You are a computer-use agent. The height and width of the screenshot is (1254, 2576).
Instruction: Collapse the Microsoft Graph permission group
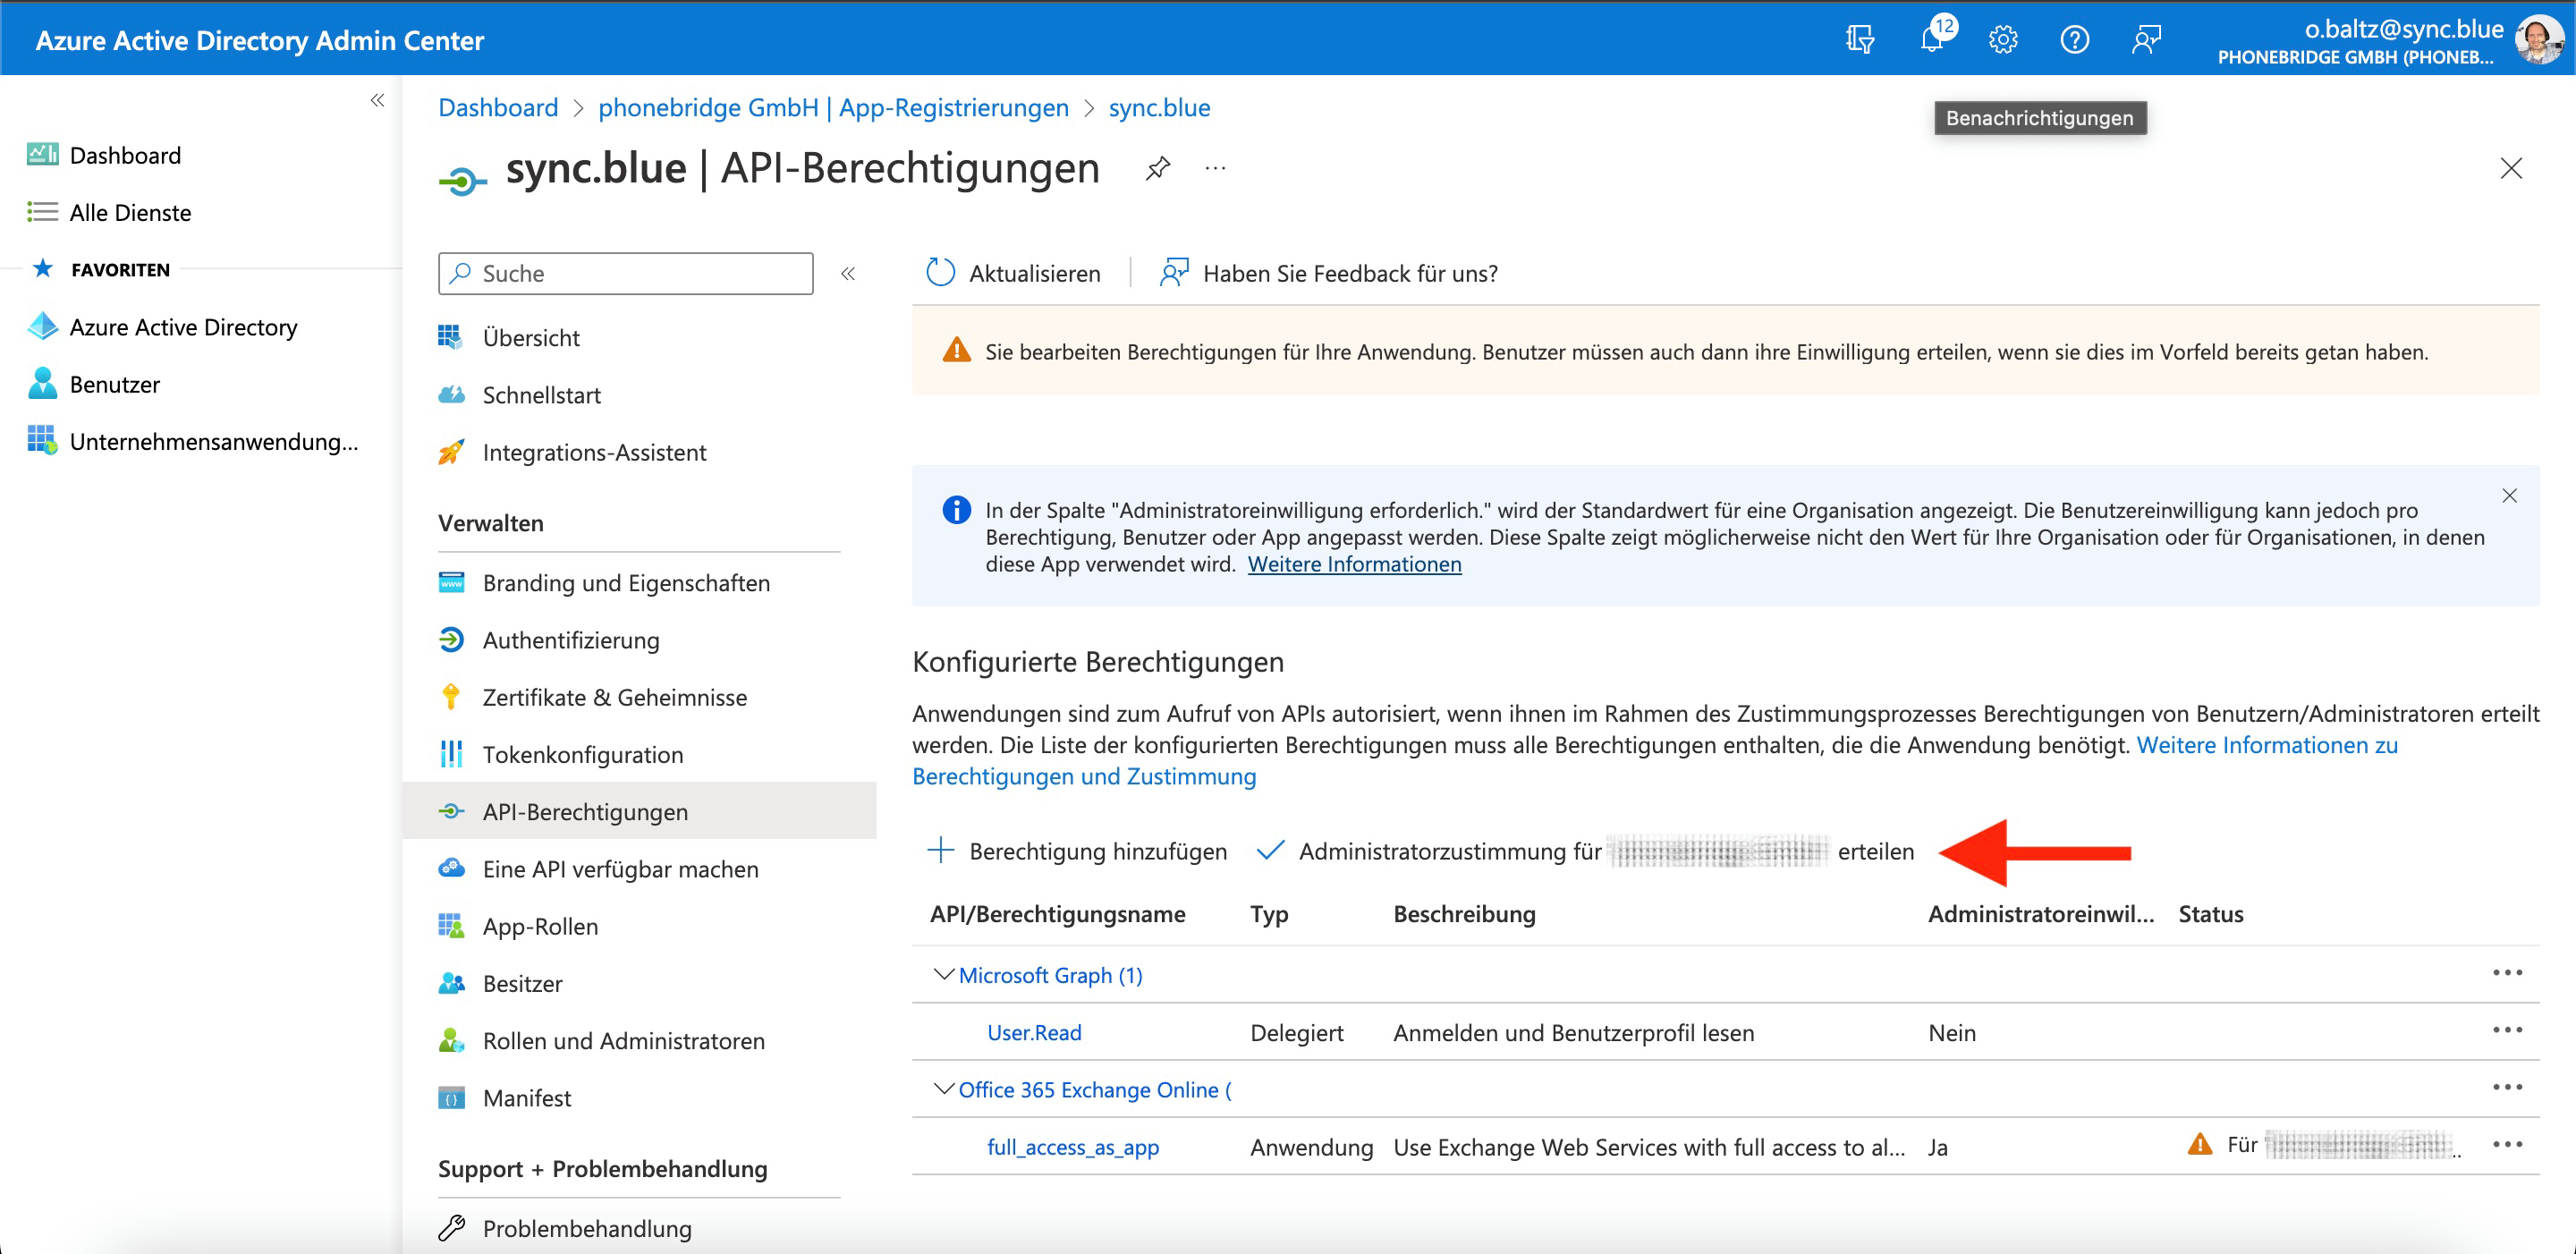(943, 974)
